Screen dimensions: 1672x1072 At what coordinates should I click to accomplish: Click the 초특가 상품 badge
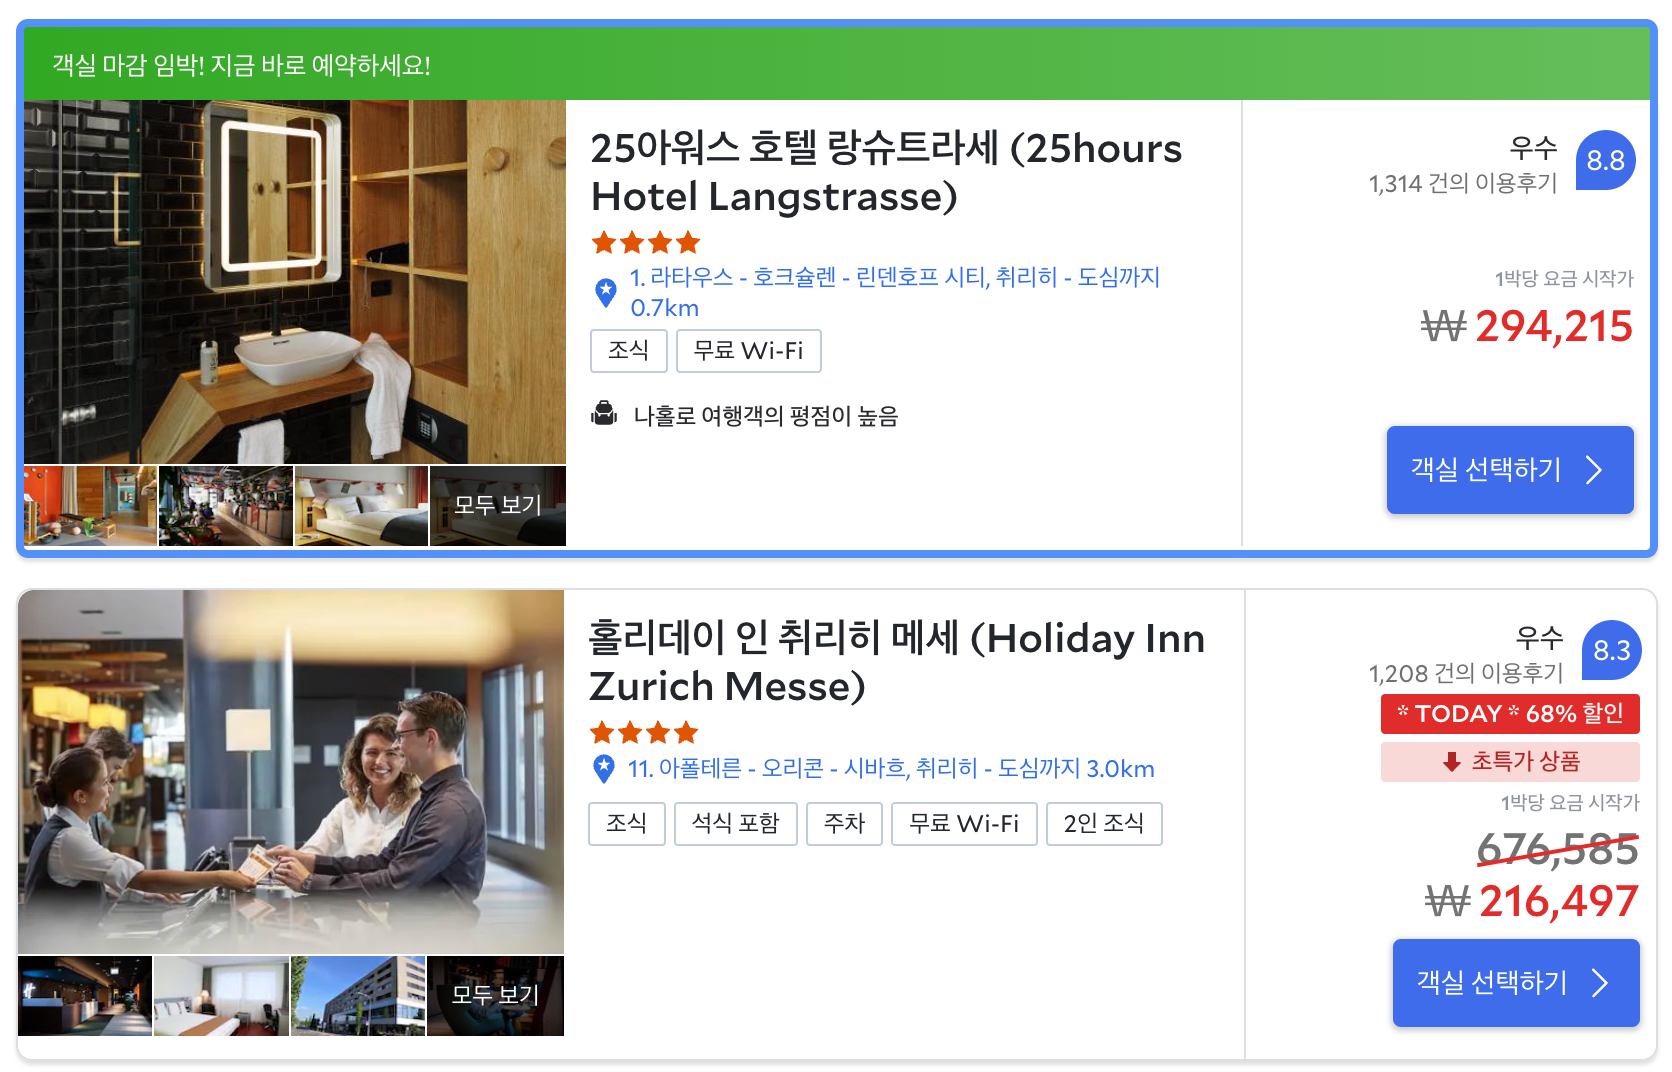tap(1510, 762)
